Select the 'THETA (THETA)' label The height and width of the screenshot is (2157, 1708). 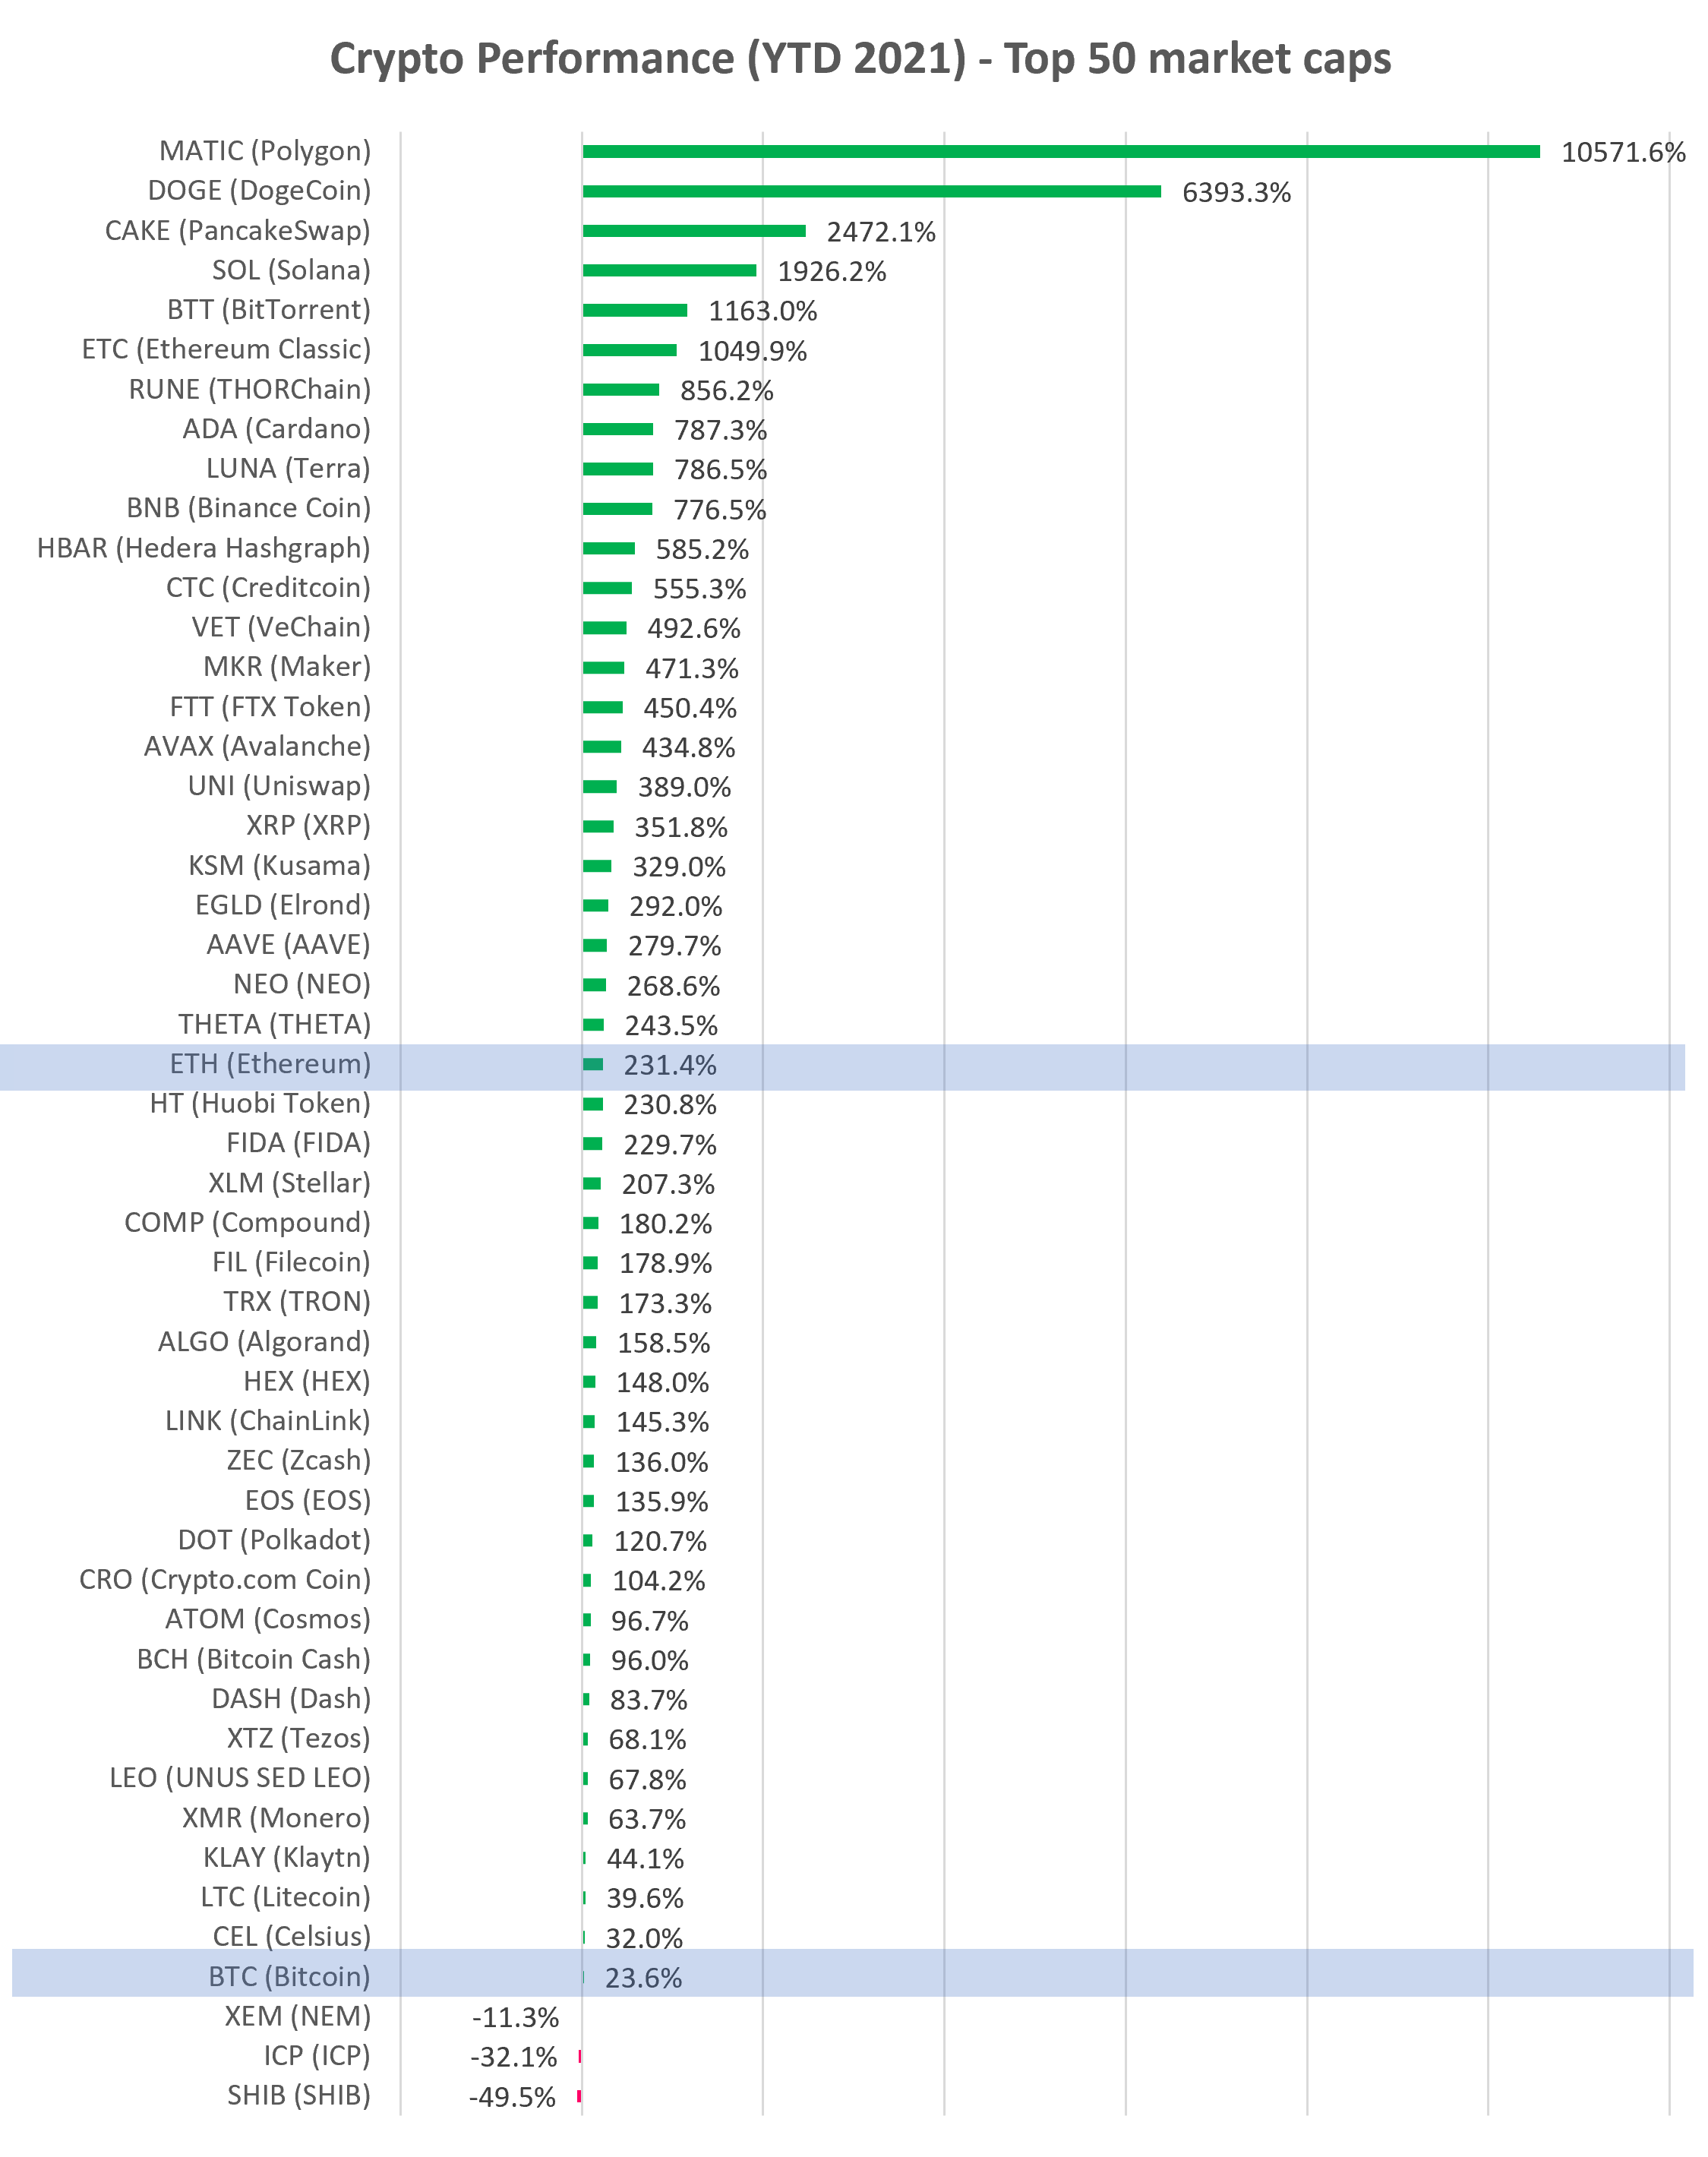(x=274, y=1024)
